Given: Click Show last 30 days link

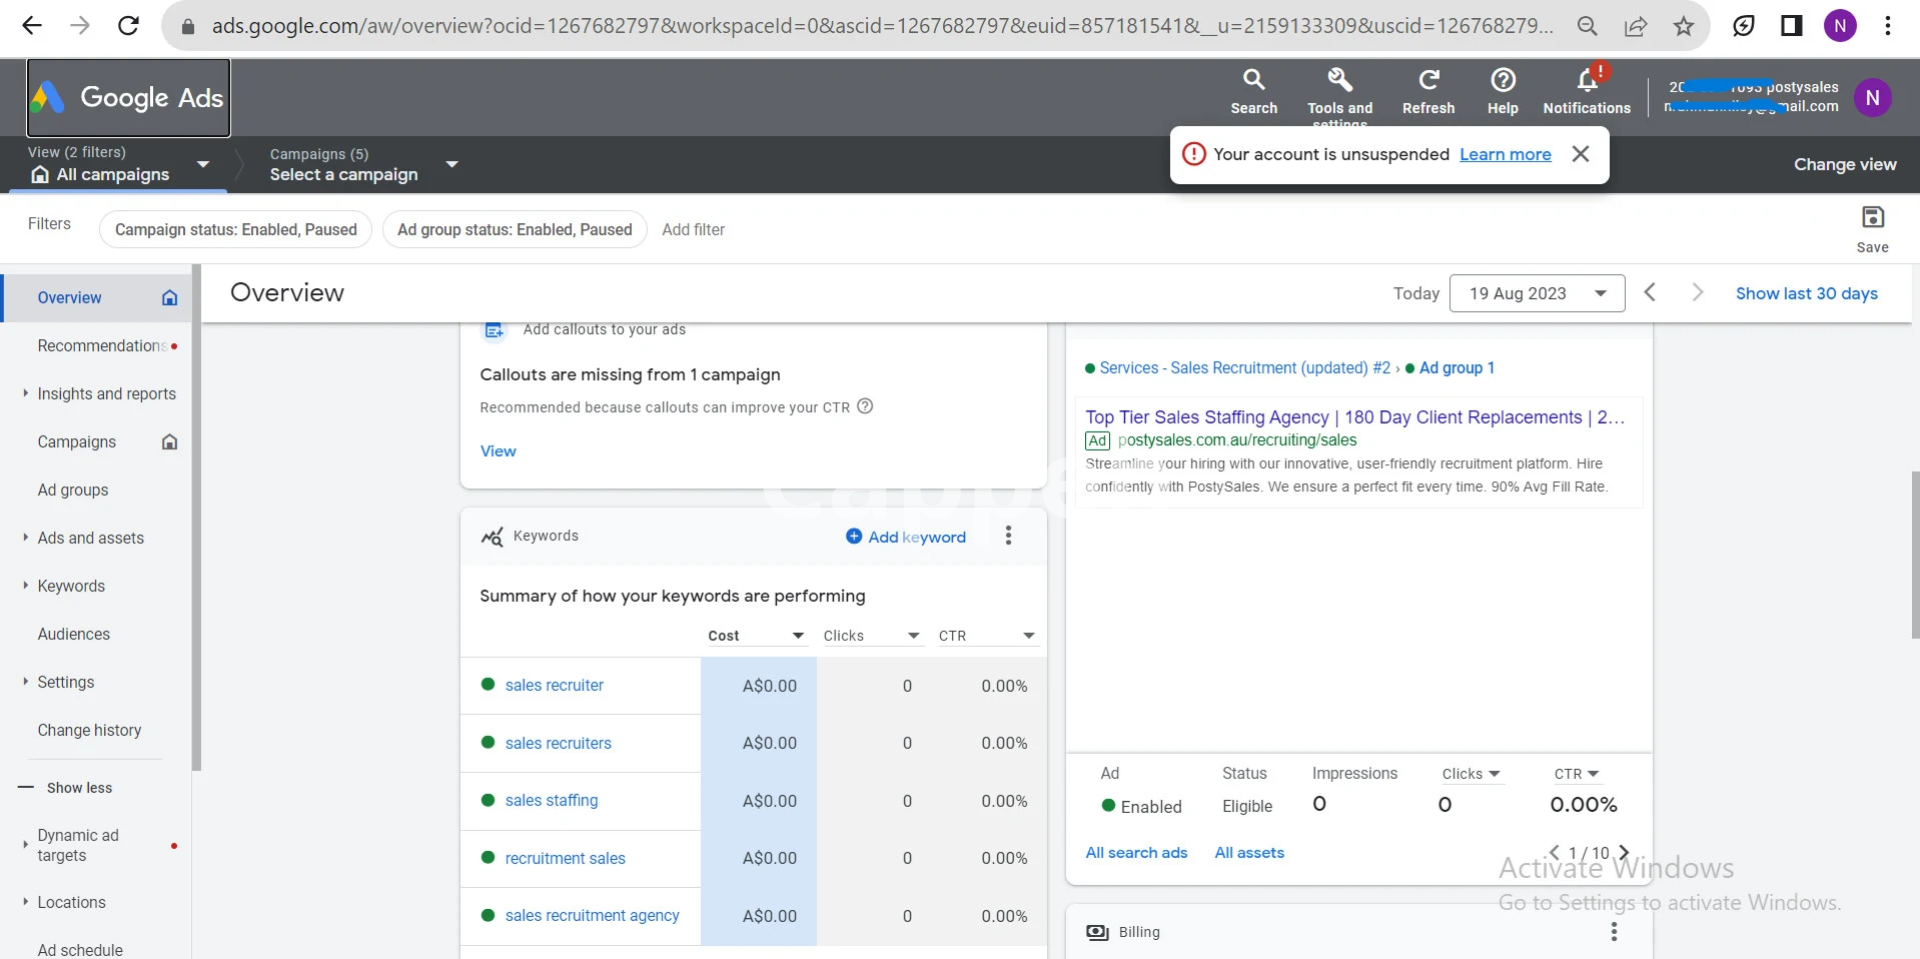Looking at the screenshot, I should pyautogui.click(x=1806, y=293).
